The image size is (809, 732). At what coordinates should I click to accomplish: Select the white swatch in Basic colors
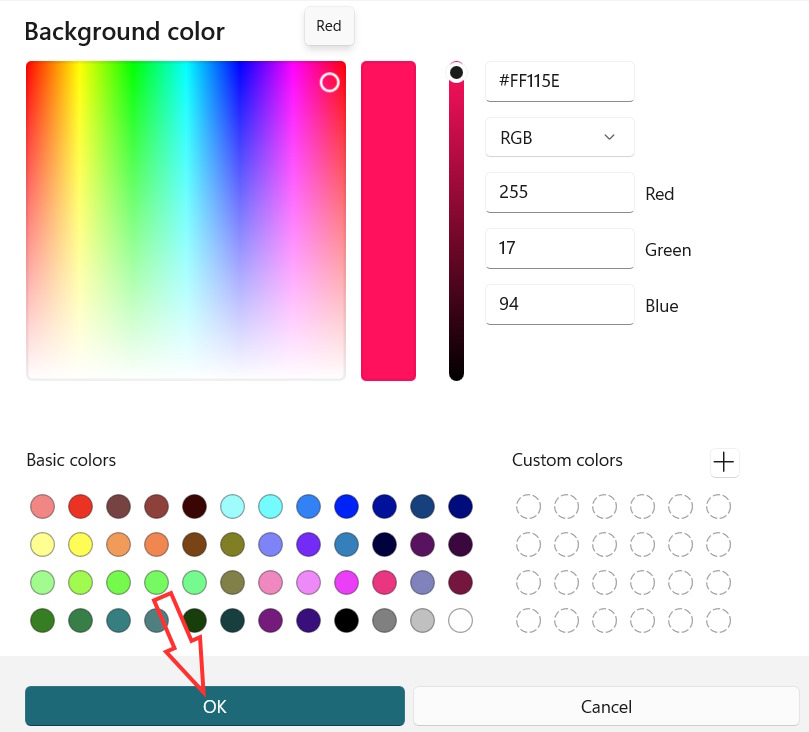click(x=460, y=620)
